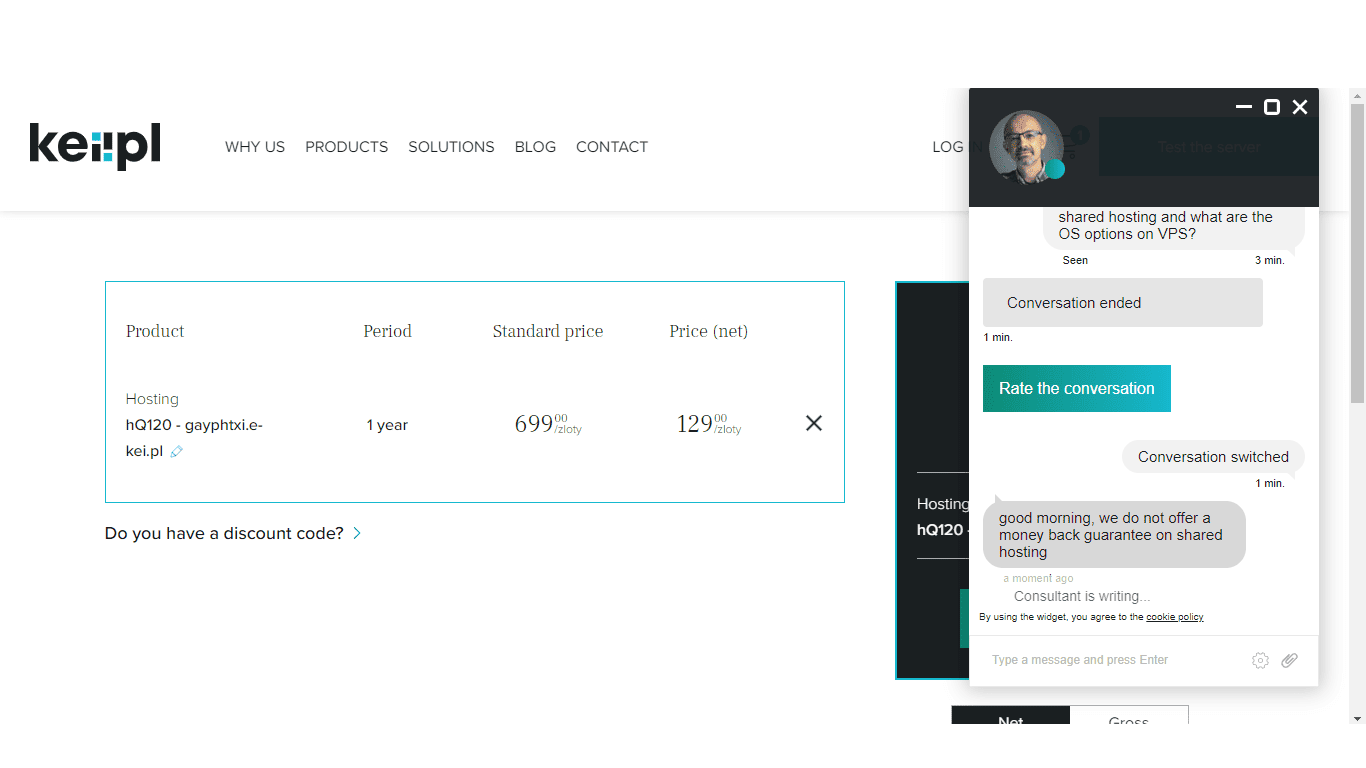The width and height of the screenshot is (1366, 768).
Task: Open chat widget settings gear
Action: pyautogui.click(x=1260, y=660)
